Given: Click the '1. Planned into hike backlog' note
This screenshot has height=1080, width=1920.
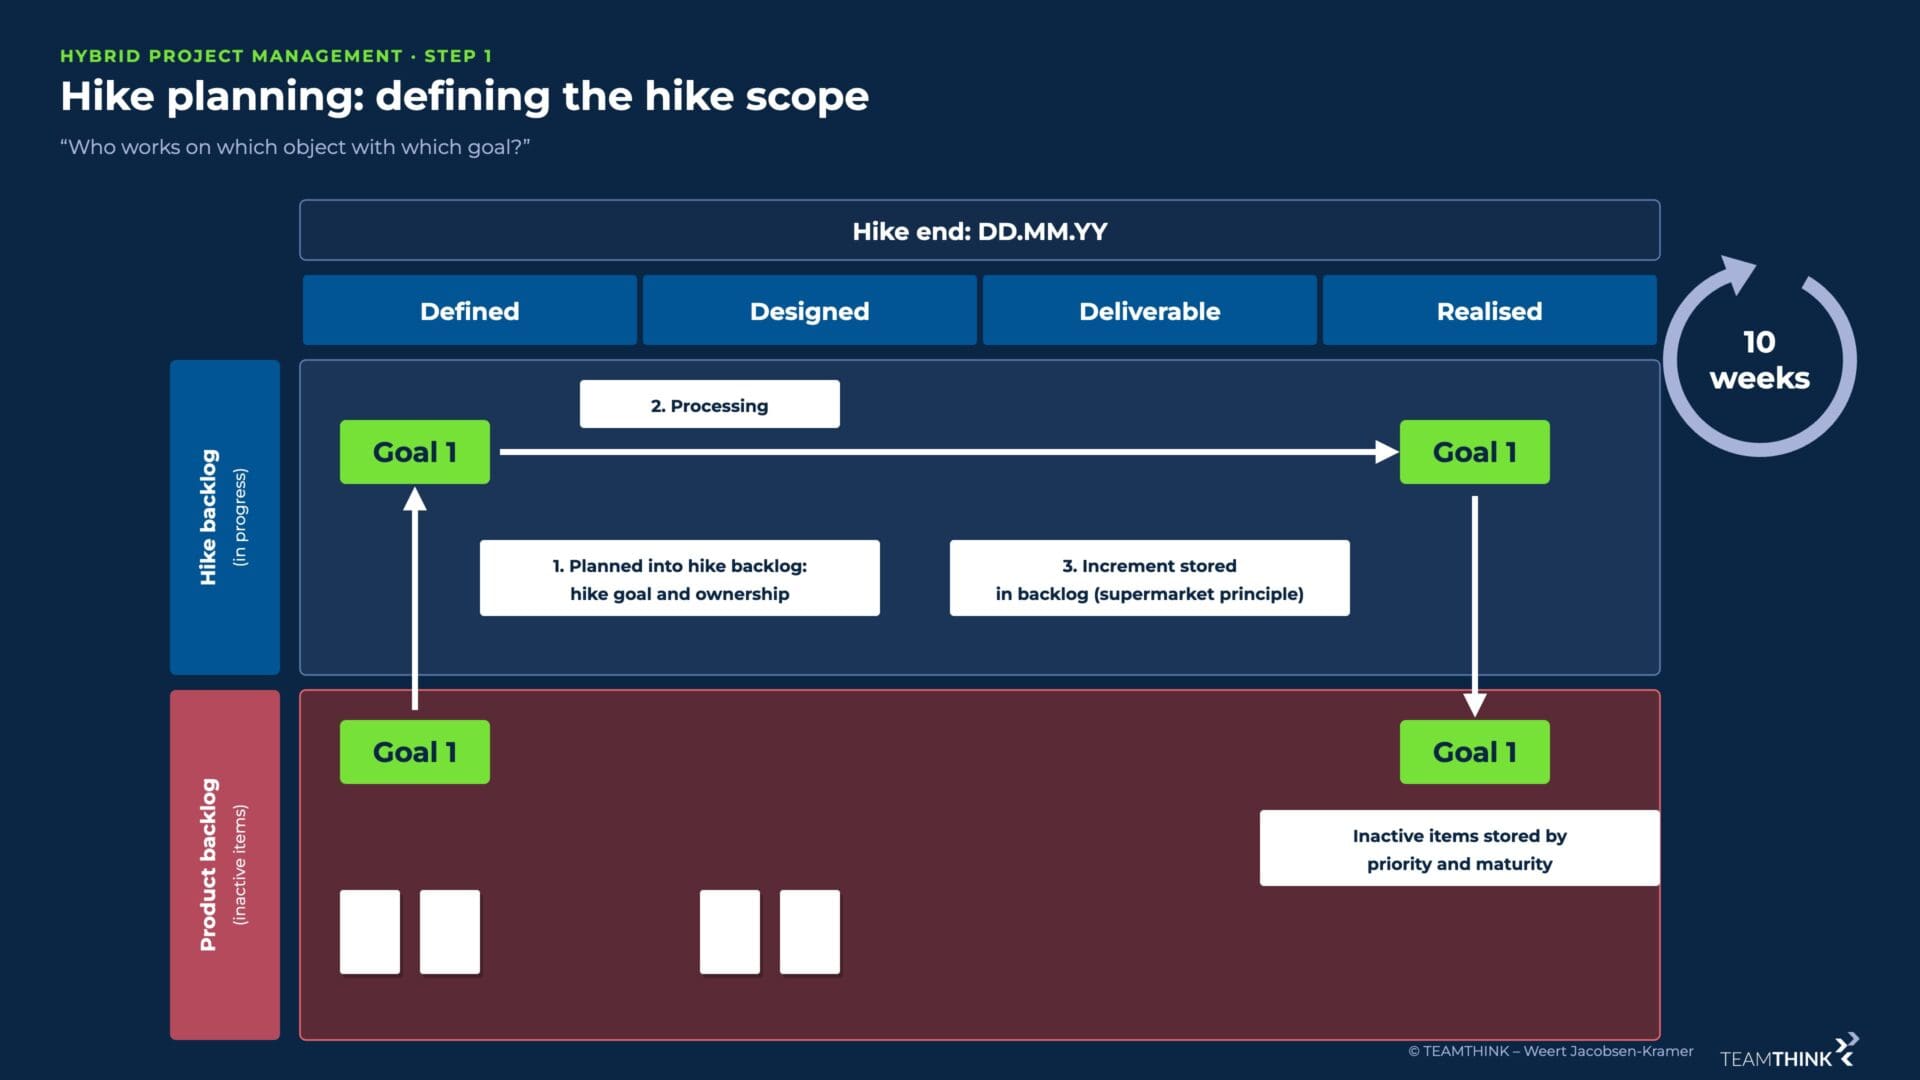Looking at the screenshot, I should [680, 579].
